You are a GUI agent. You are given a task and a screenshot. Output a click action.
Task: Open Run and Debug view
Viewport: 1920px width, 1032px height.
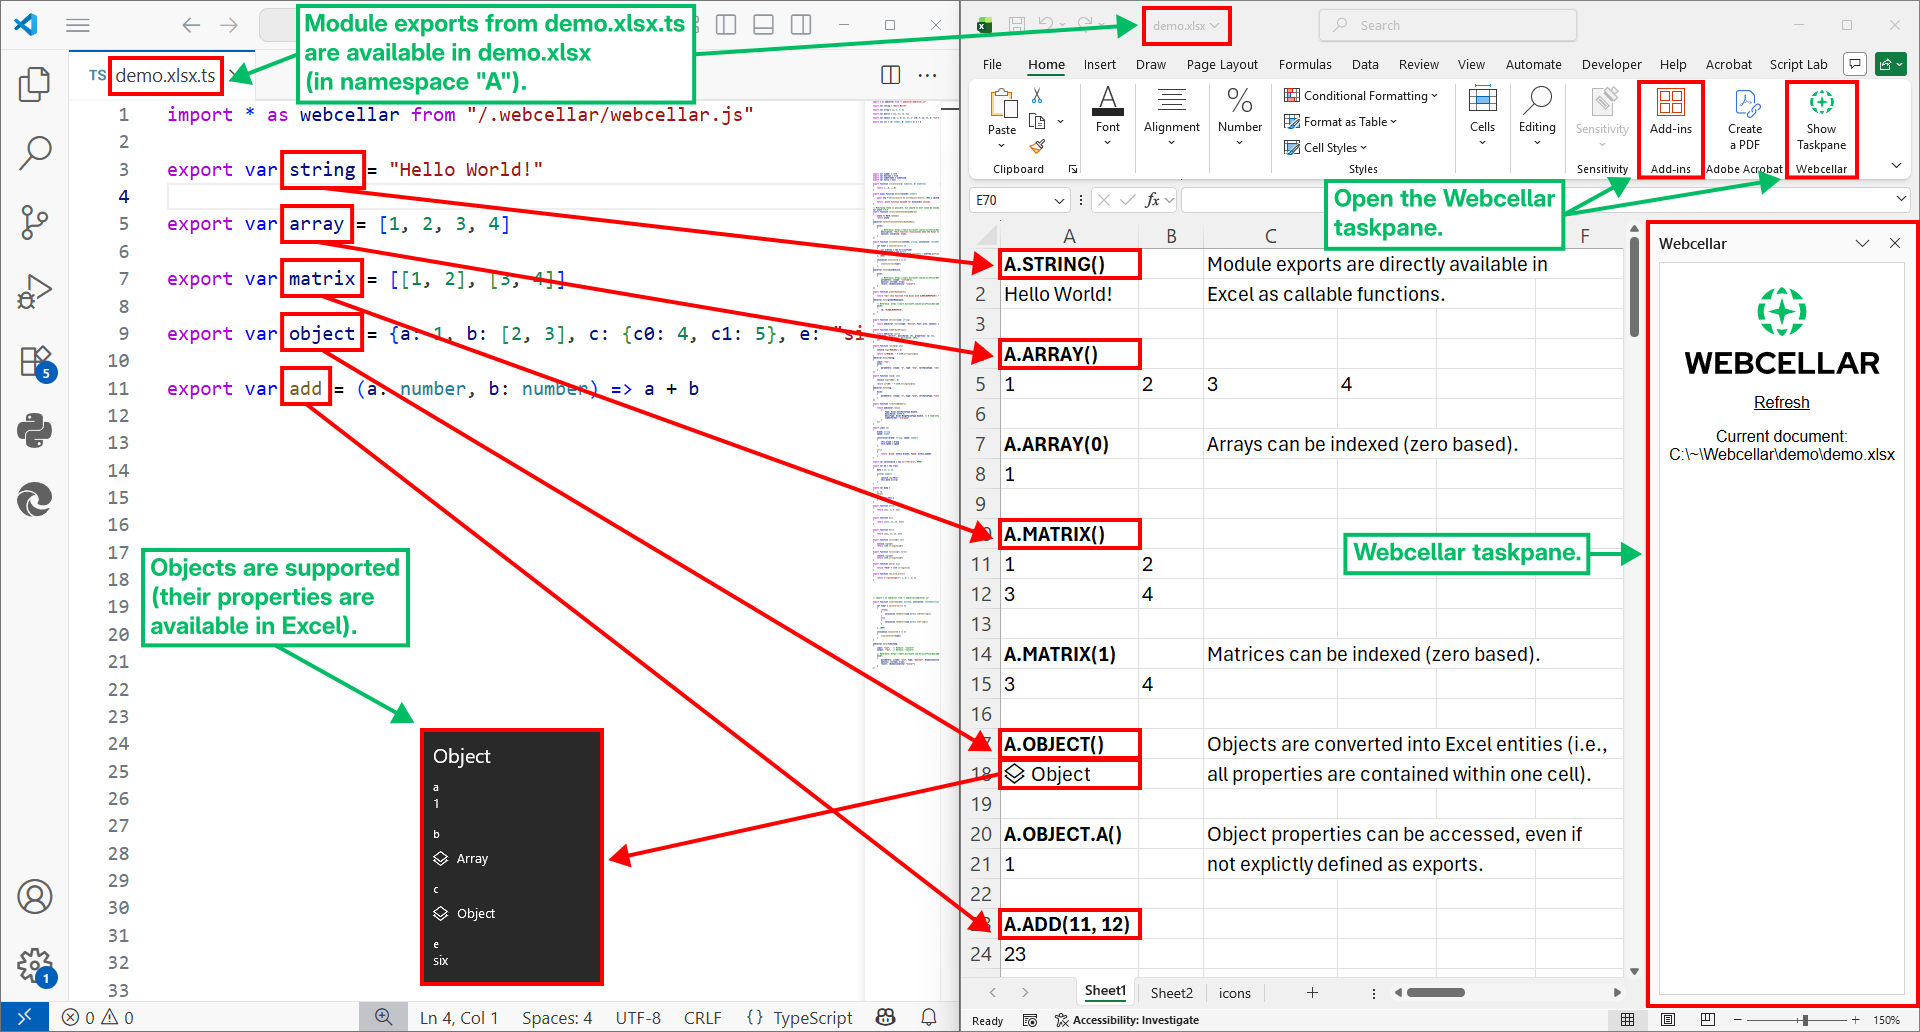(x=35, y=291)
